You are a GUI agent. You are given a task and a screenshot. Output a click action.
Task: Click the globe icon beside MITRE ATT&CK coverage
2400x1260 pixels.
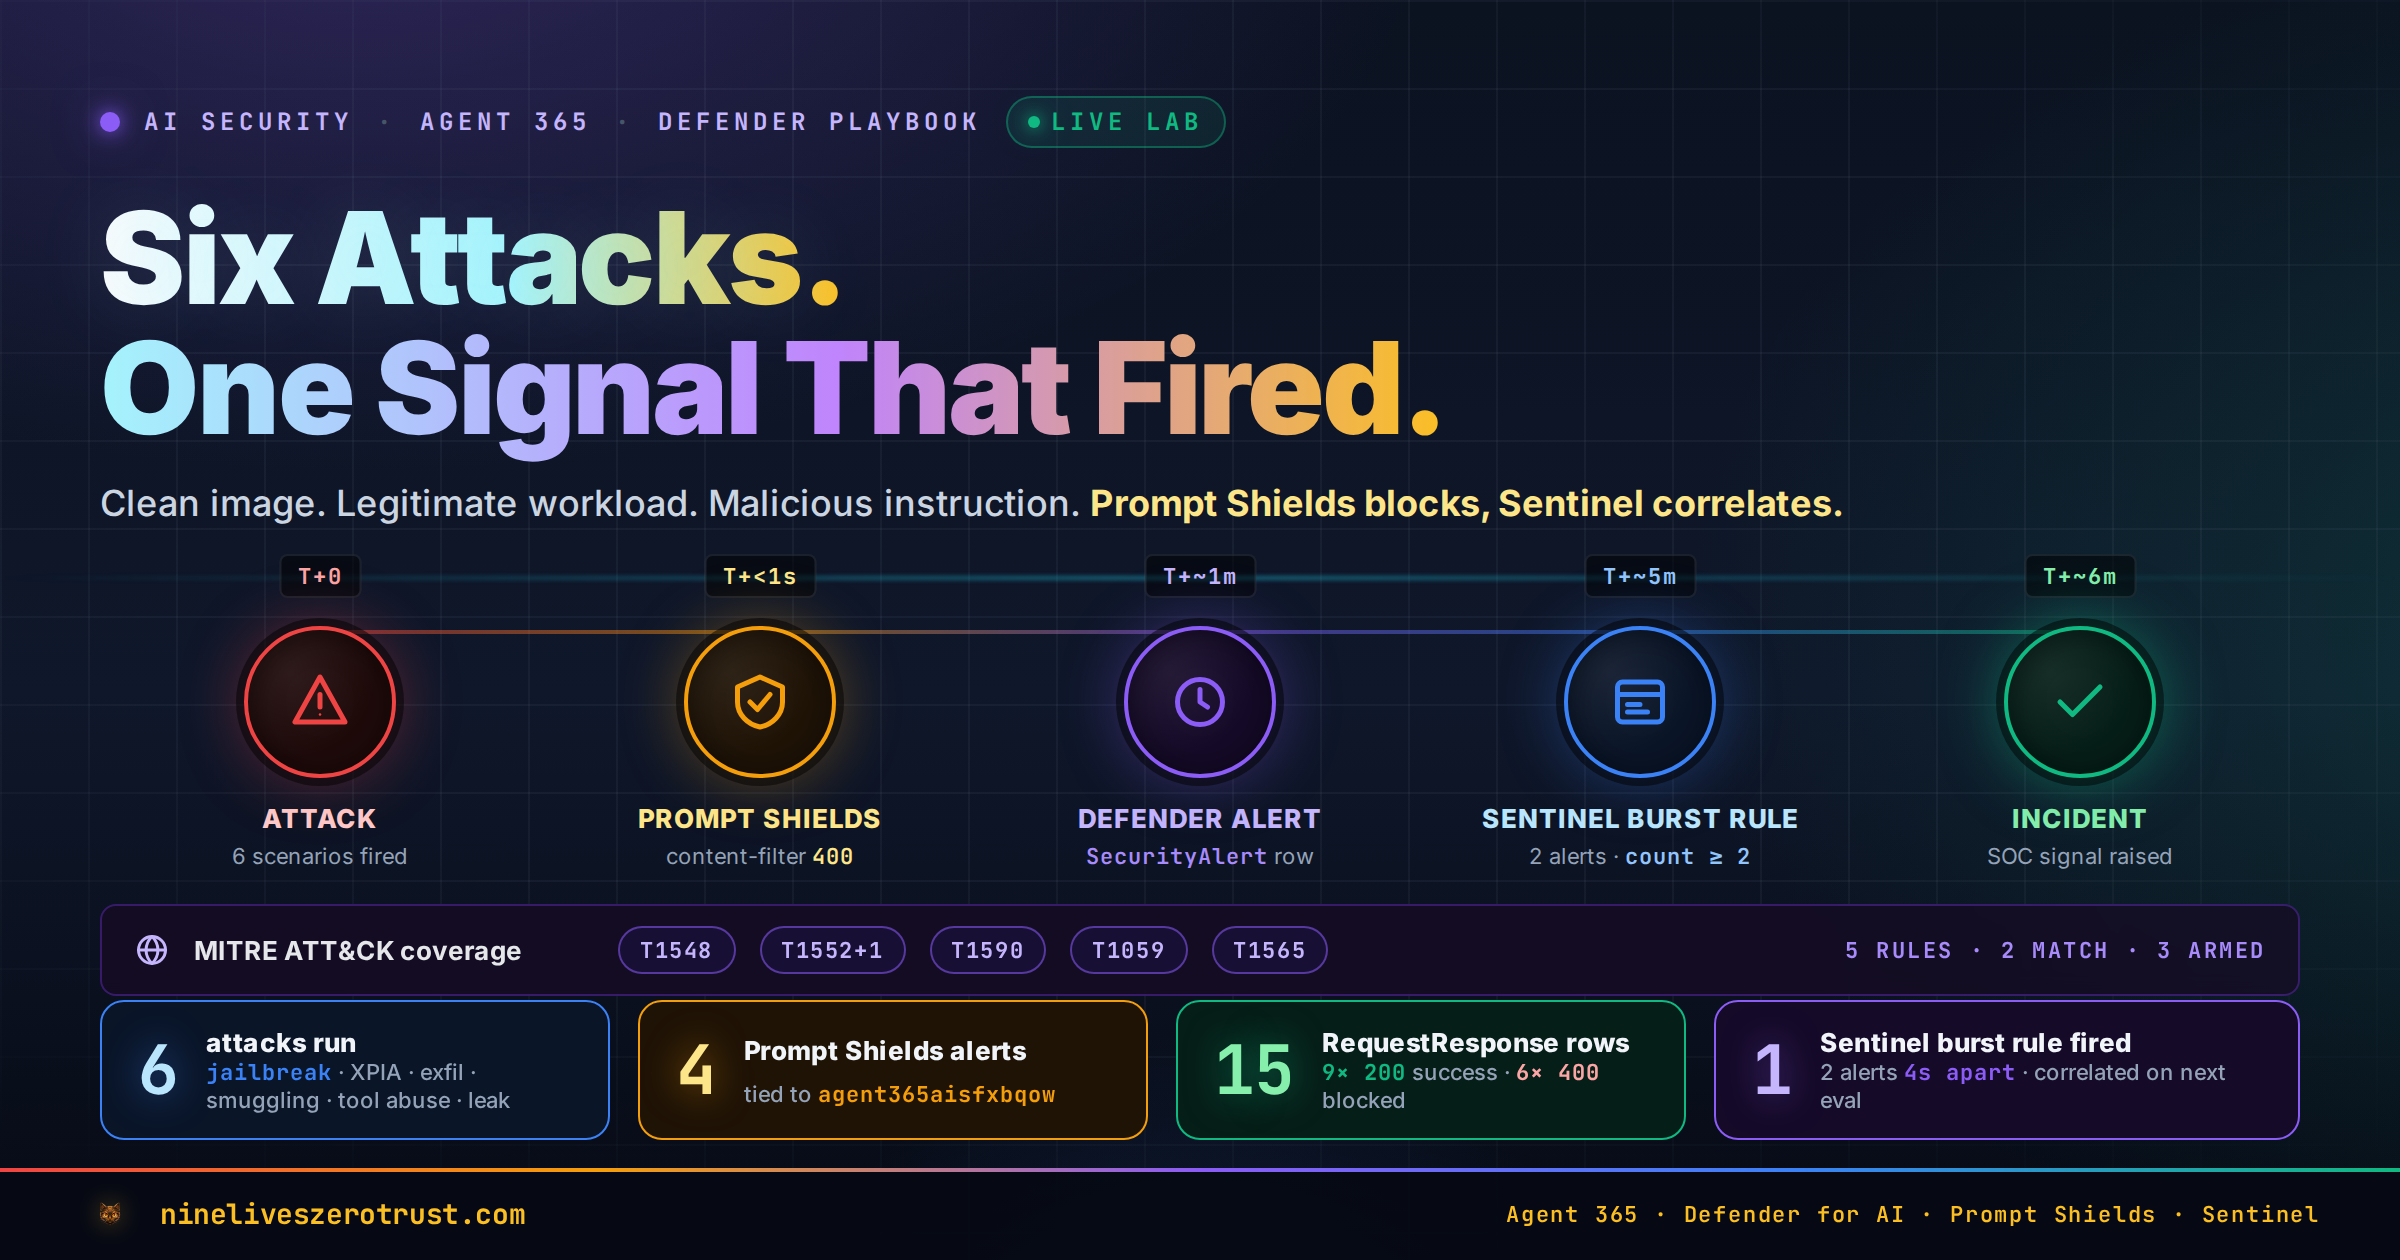click(152, 950)
